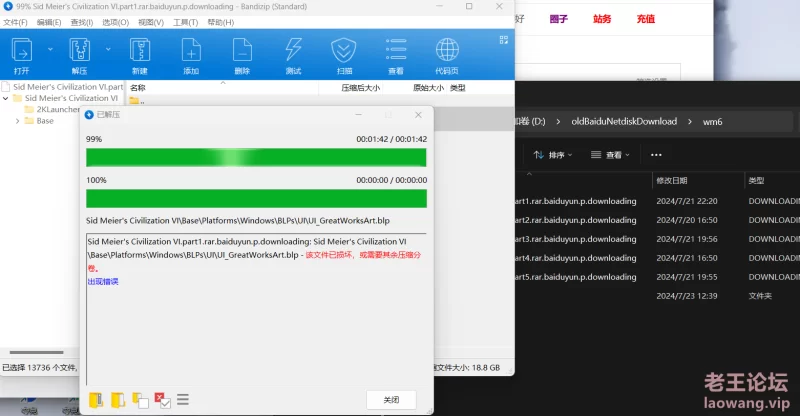Select the folder row dated 2024/7/23 12:39
This screenshot has width=800, height=416.
(x=657, y=296)
